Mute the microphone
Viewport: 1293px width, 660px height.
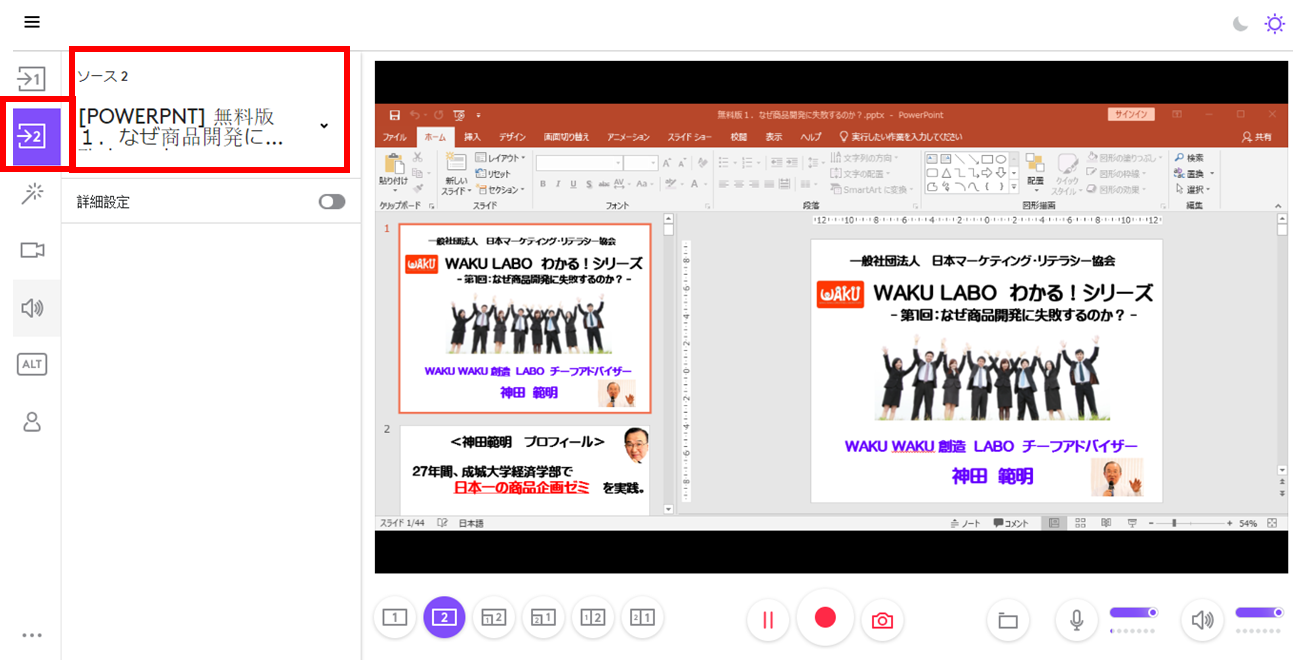[x=1077, y=620]
